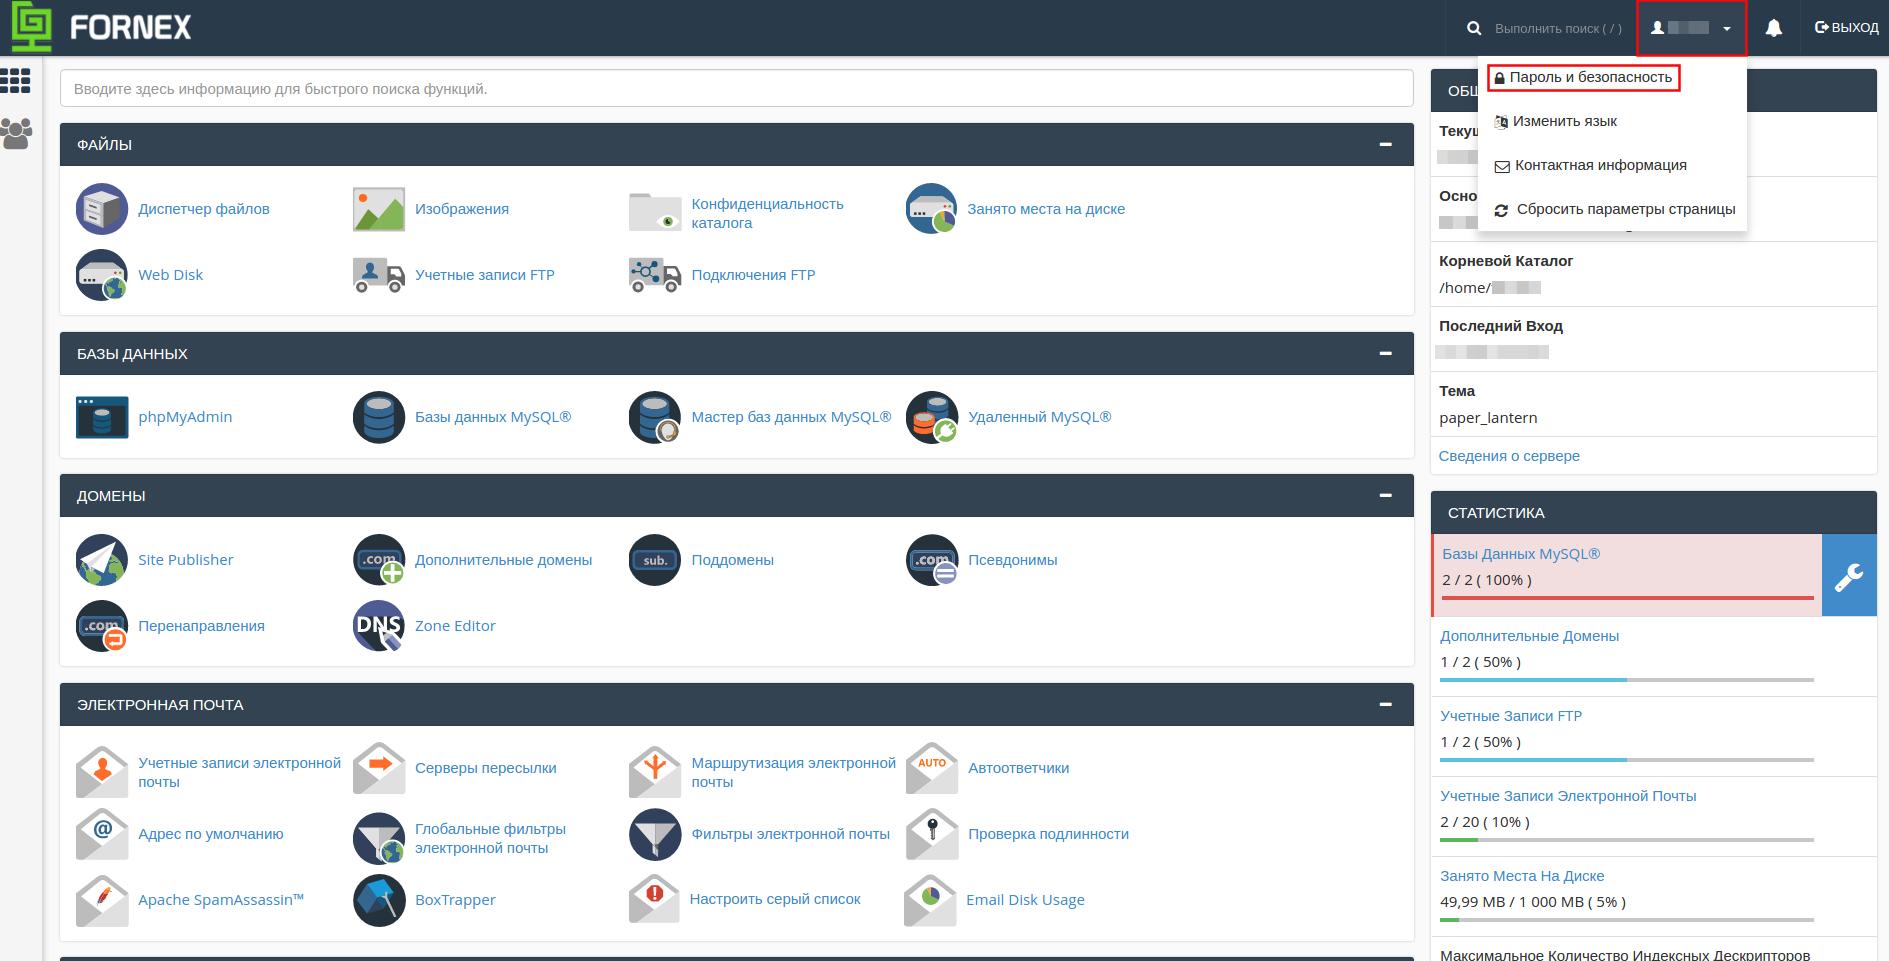This screenshot has width=1889, height=961.
Task: Collapse the ФАЙЛЫ section
Action: click(x=1385, y=145)
